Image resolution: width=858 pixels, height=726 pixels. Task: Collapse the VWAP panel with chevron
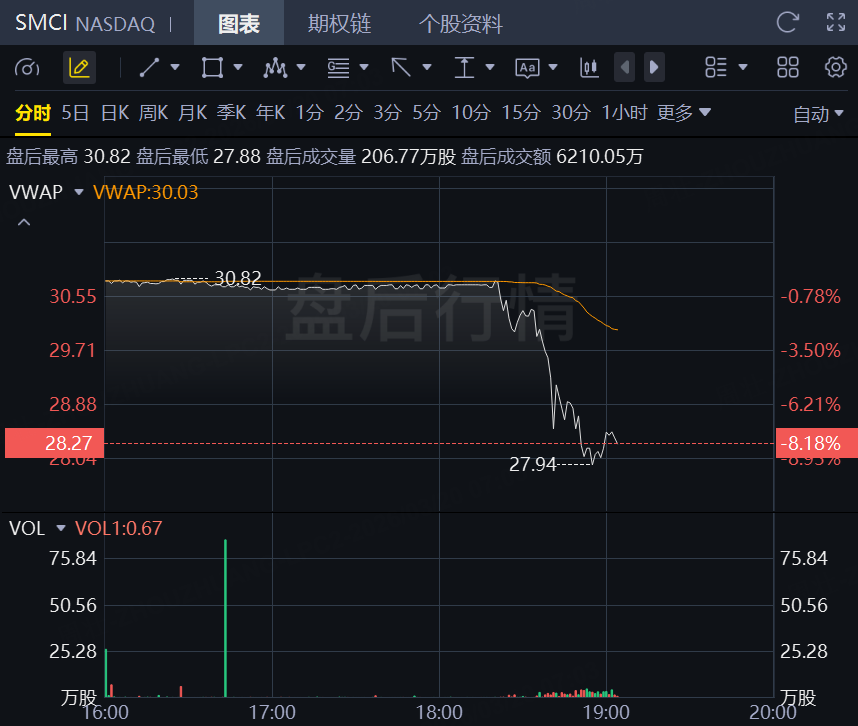[x=24, y=222]
